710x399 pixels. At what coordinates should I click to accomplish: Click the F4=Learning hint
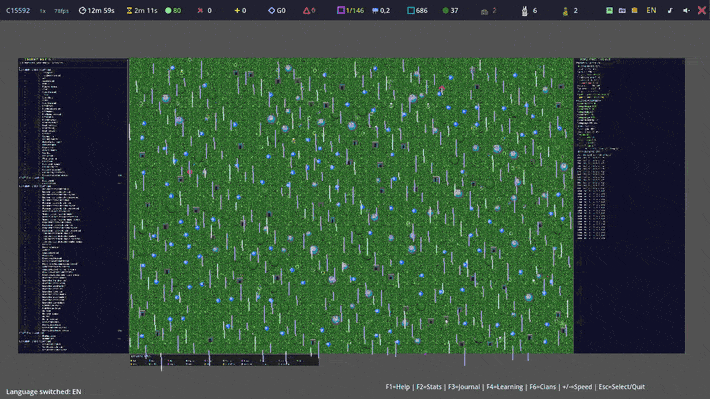[504, 387]
